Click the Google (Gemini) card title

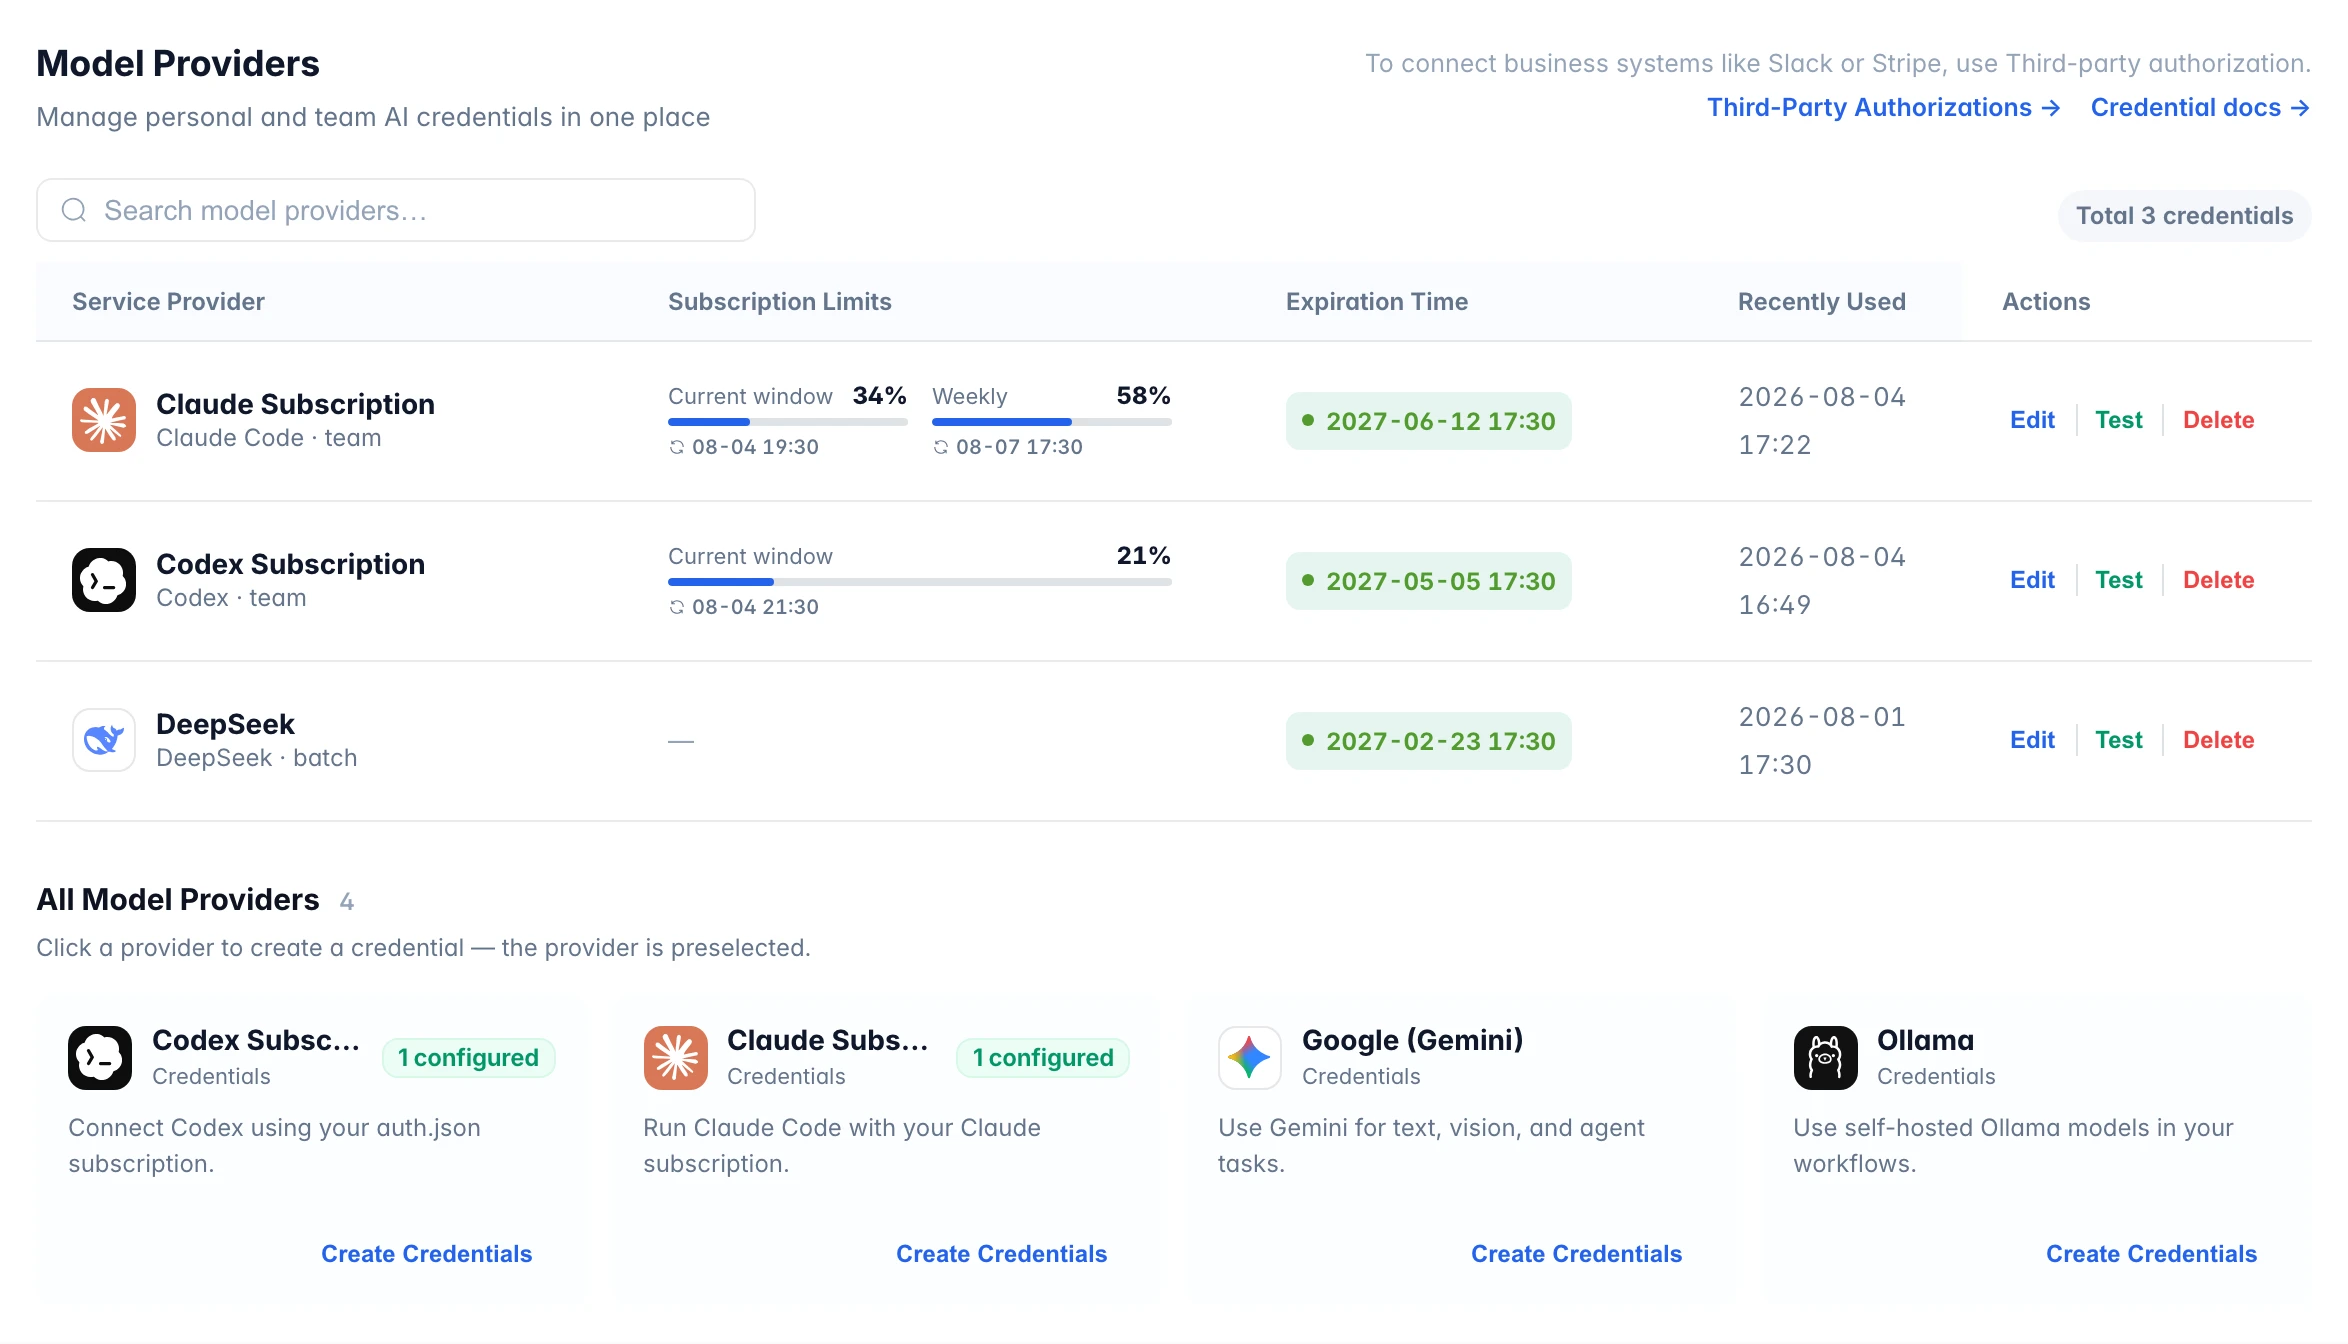[x=1412, y=1040]
